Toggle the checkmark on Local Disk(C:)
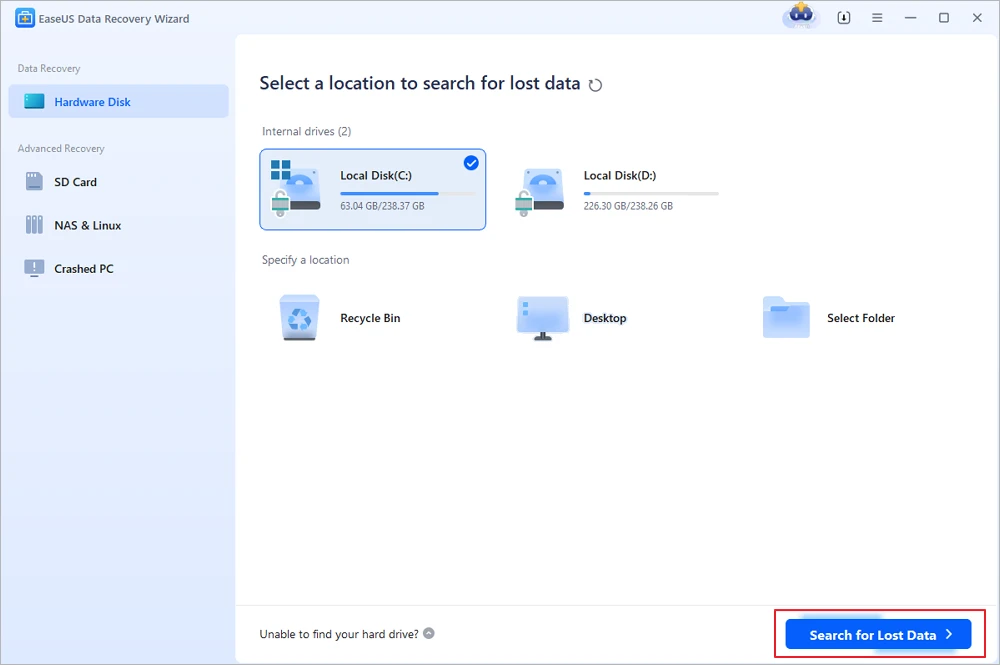Viewport: 1000px width, 665px height. [471, 163]
